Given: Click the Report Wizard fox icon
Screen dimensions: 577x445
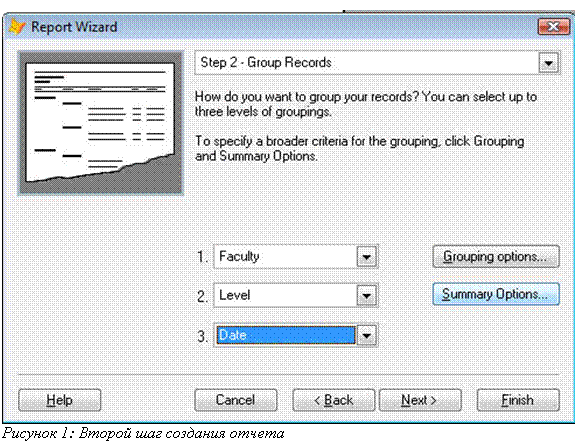Looking at the screenshot, I should tap(17, 27).
